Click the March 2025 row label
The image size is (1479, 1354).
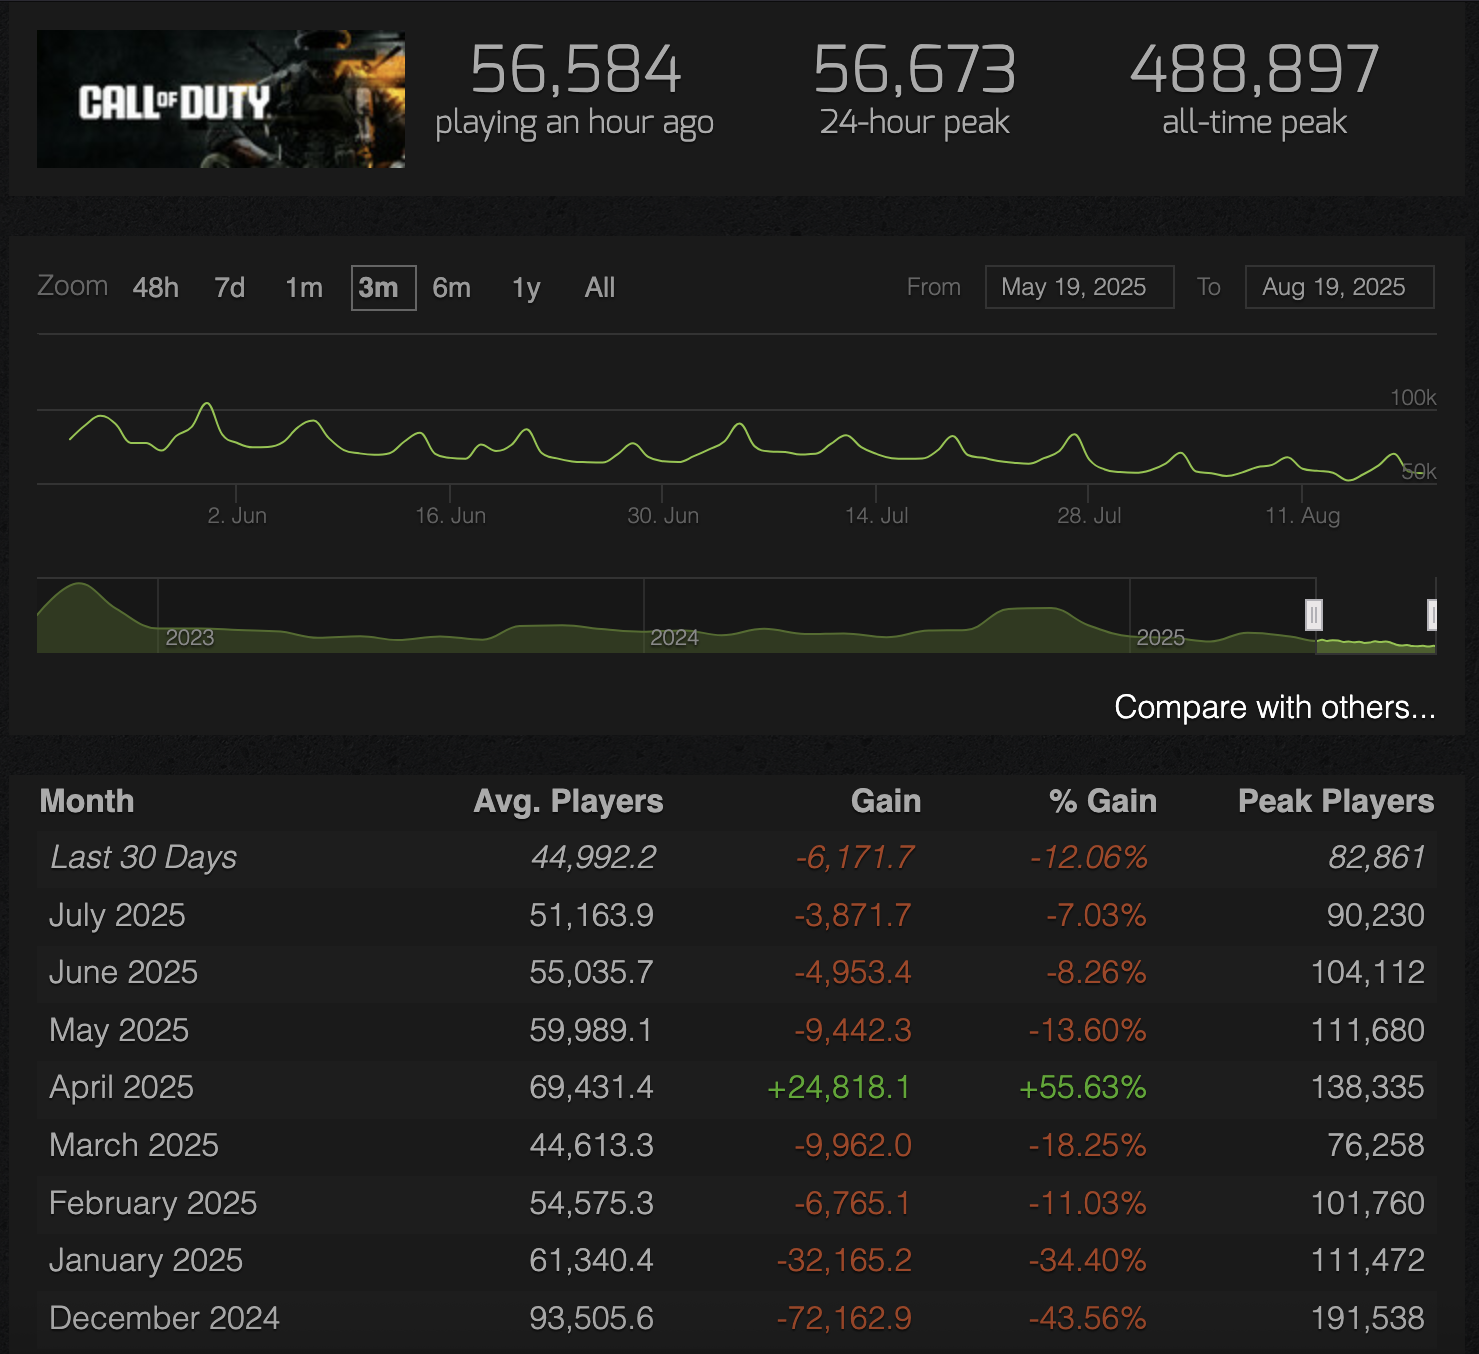pyautogui.click(x=134, y=1145)
